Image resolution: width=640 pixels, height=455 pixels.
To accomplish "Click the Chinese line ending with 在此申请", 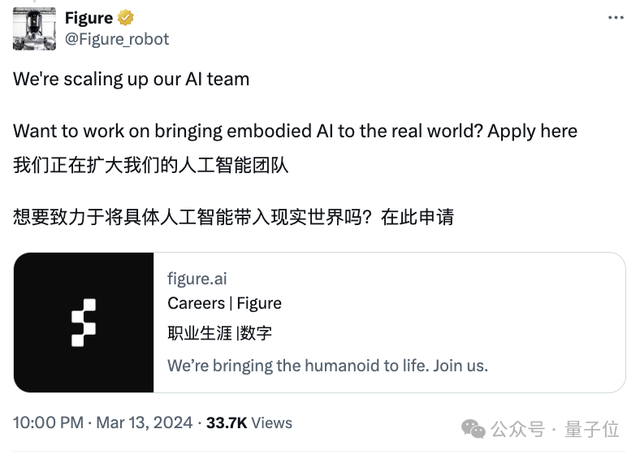I will pyautogui.click(x=234, y=216).
